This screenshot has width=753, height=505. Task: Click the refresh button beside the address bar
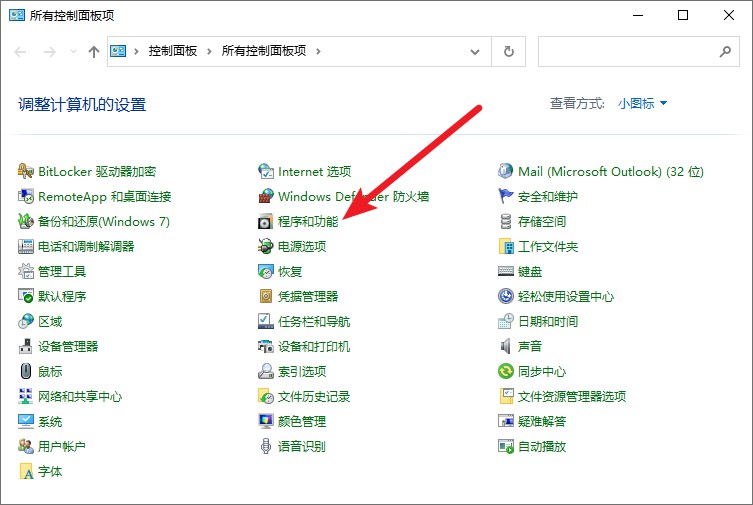coord(509,51)
